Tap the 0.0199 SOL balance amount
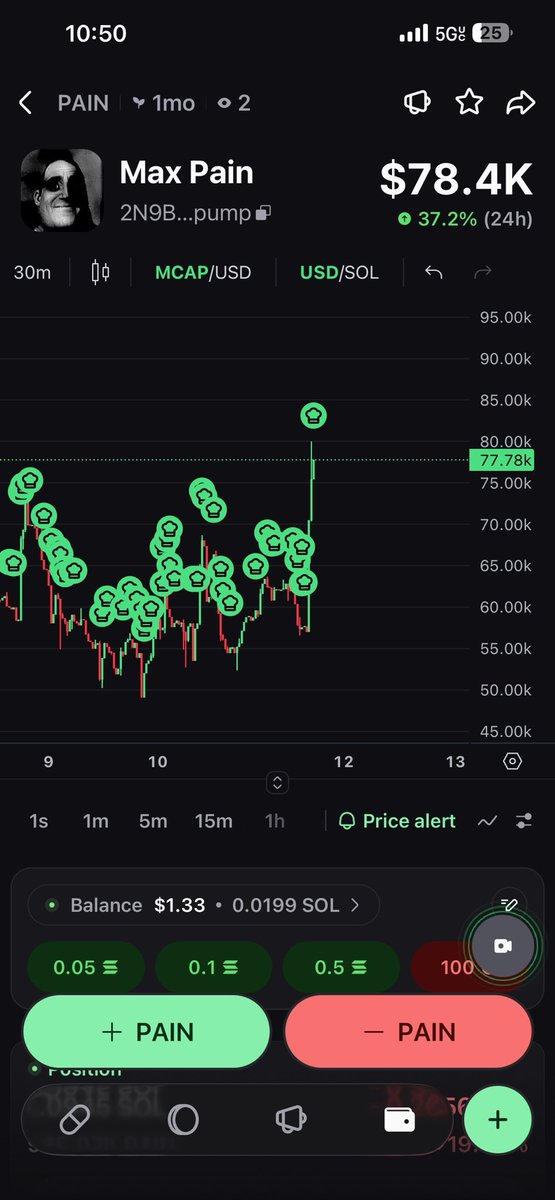 (x=285, y=905)
